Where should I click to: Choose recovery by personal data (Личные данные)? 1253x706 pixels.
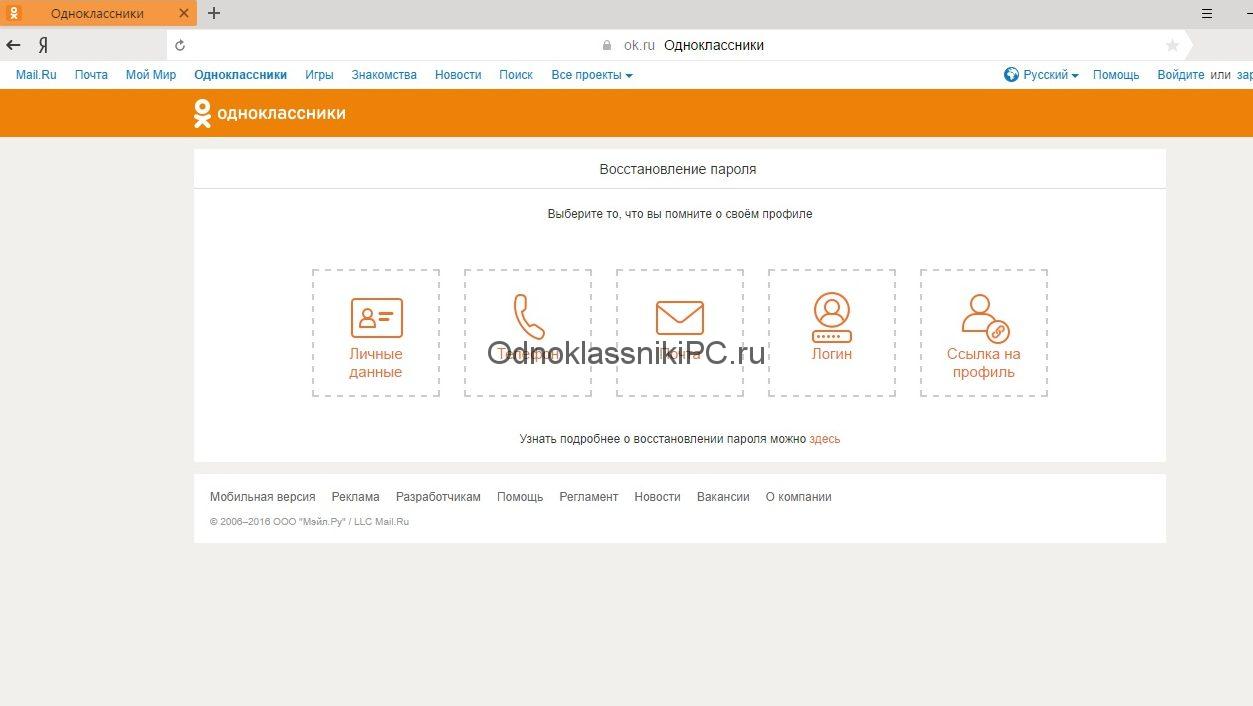click(x=376, y=333)
